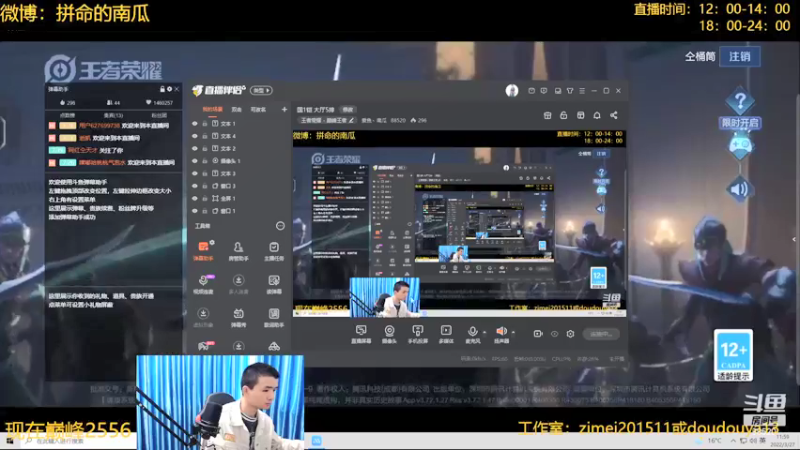Click the 注销 logout button in the game

pyautogui.click(x=739, y=56)
